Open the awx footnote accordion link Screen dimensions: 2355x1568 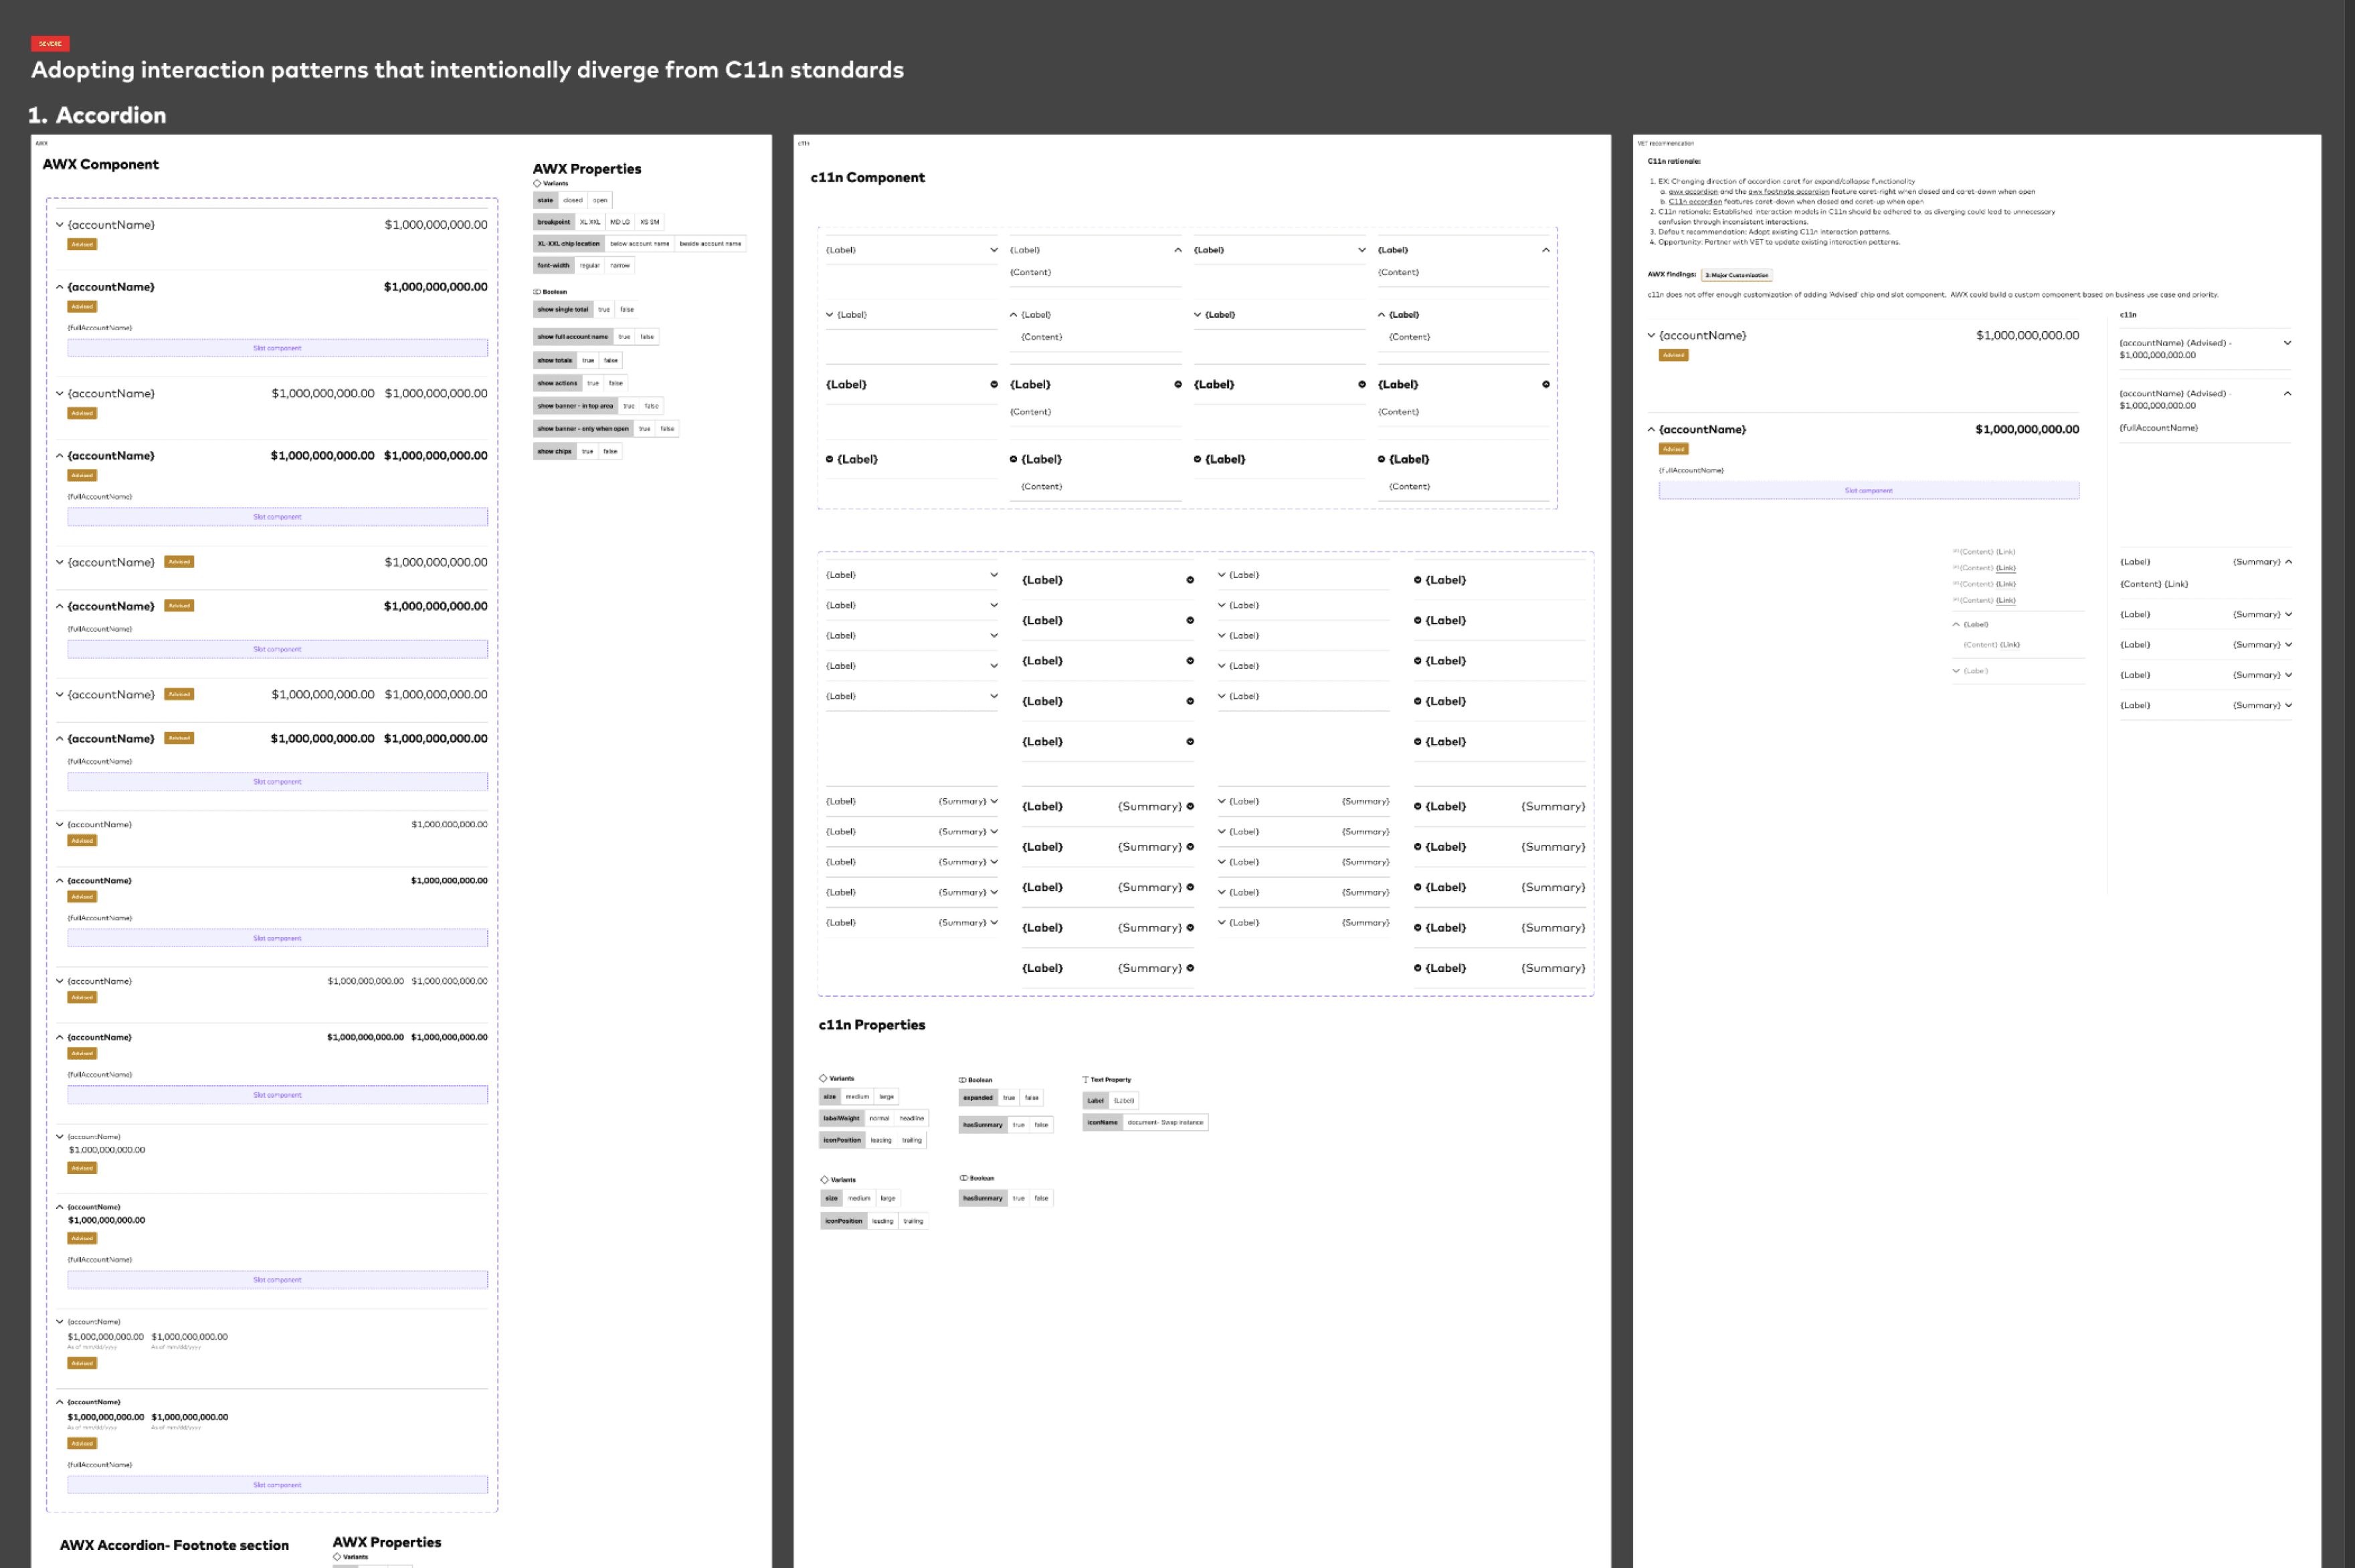pos(1788,192)
